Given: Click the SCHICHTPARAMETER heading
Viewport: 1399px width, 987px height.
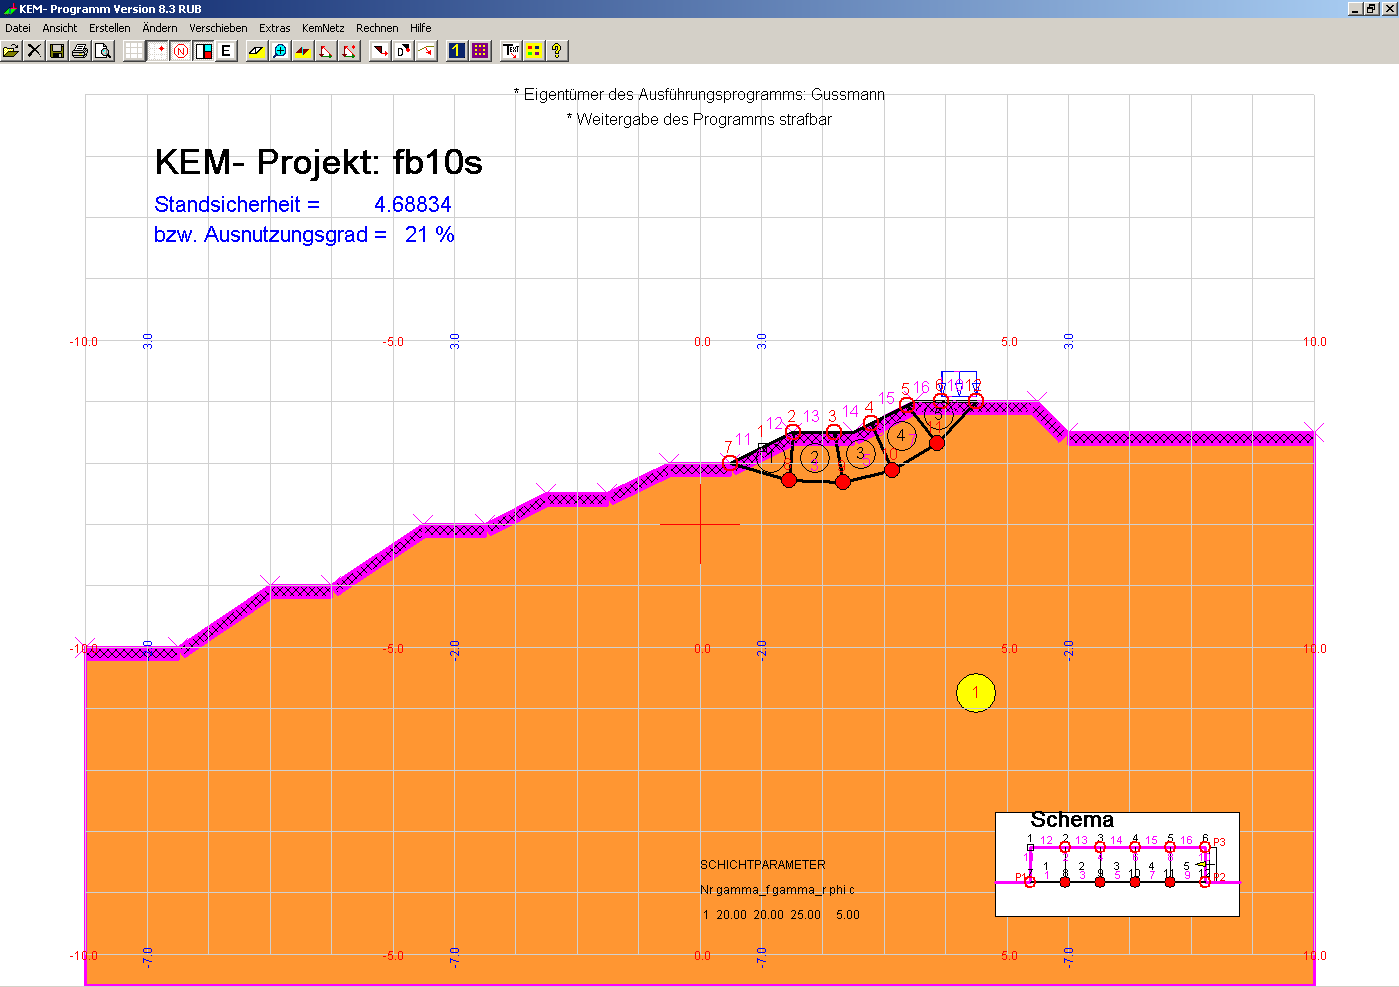Looking at the screenshot, I should (763, 865).
